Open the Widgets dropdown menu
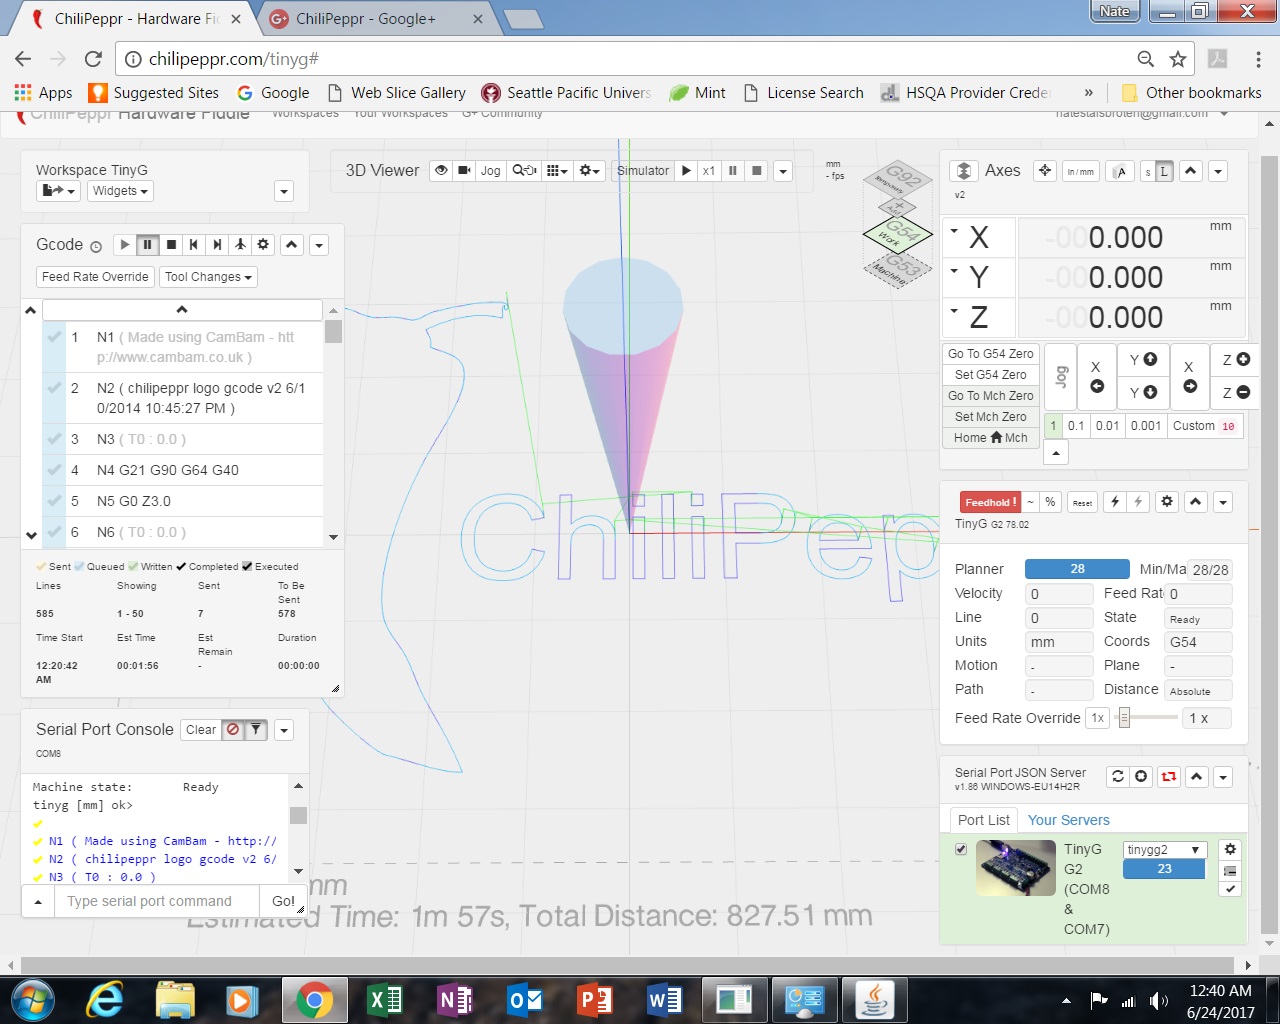The image size is (1280, 1024). point(120,191)
